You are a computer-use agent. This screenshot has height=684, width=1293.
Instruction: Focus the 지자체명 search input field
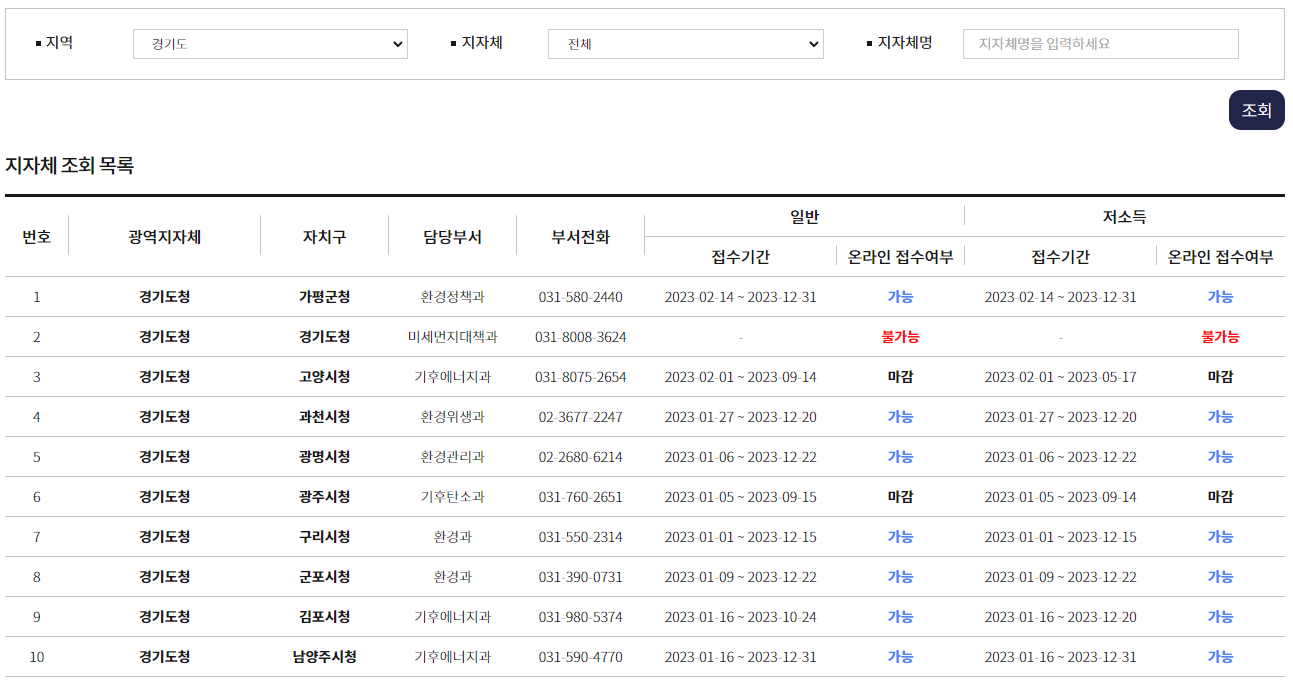(1101, 44)
